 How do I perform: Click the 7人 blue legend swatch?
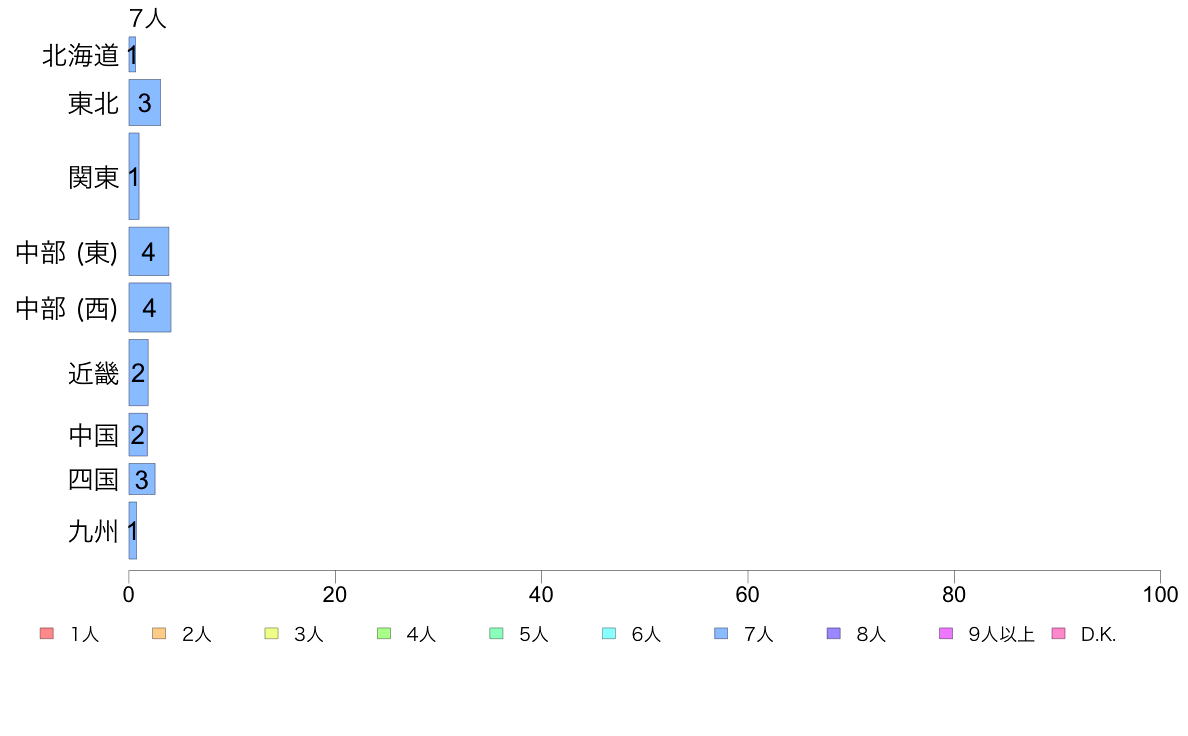[721, 633]
